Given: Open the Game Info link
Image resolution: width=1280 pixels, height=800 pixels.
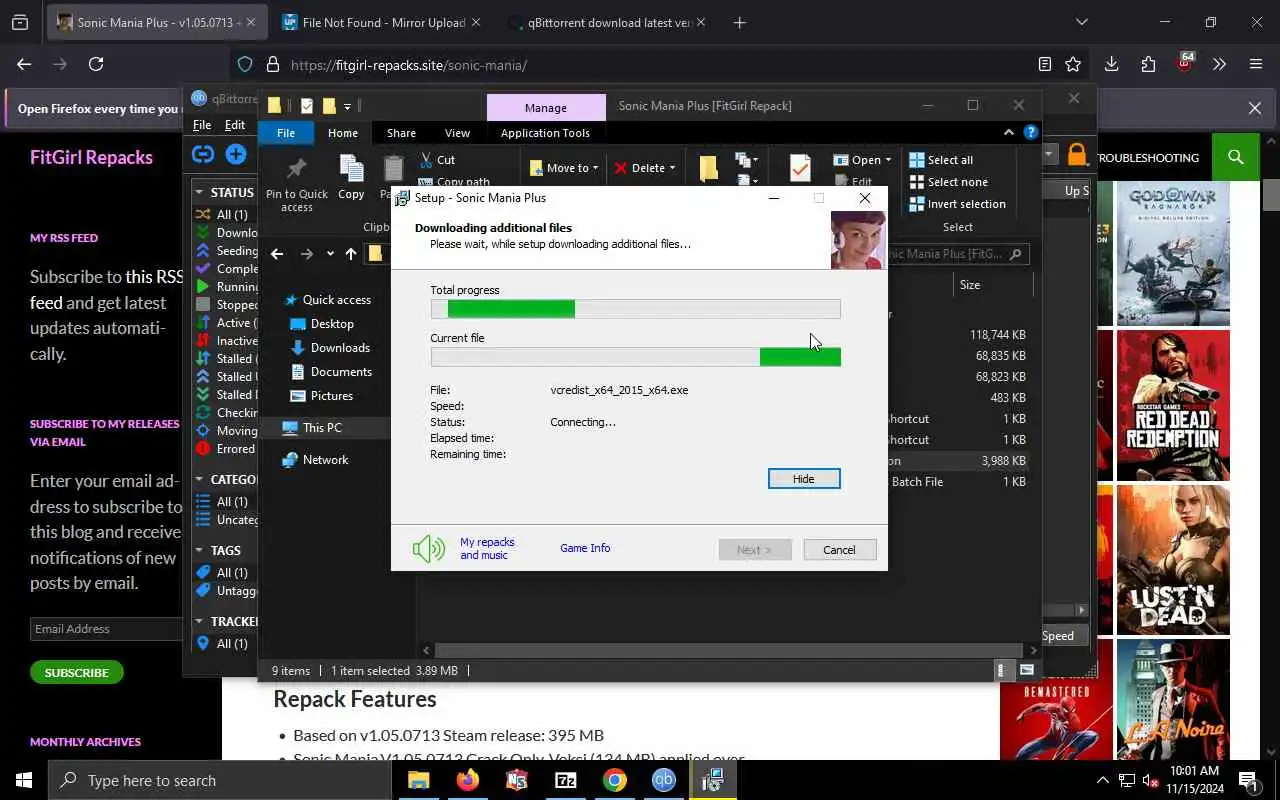Looking at the screenshot, I should 585,548.
